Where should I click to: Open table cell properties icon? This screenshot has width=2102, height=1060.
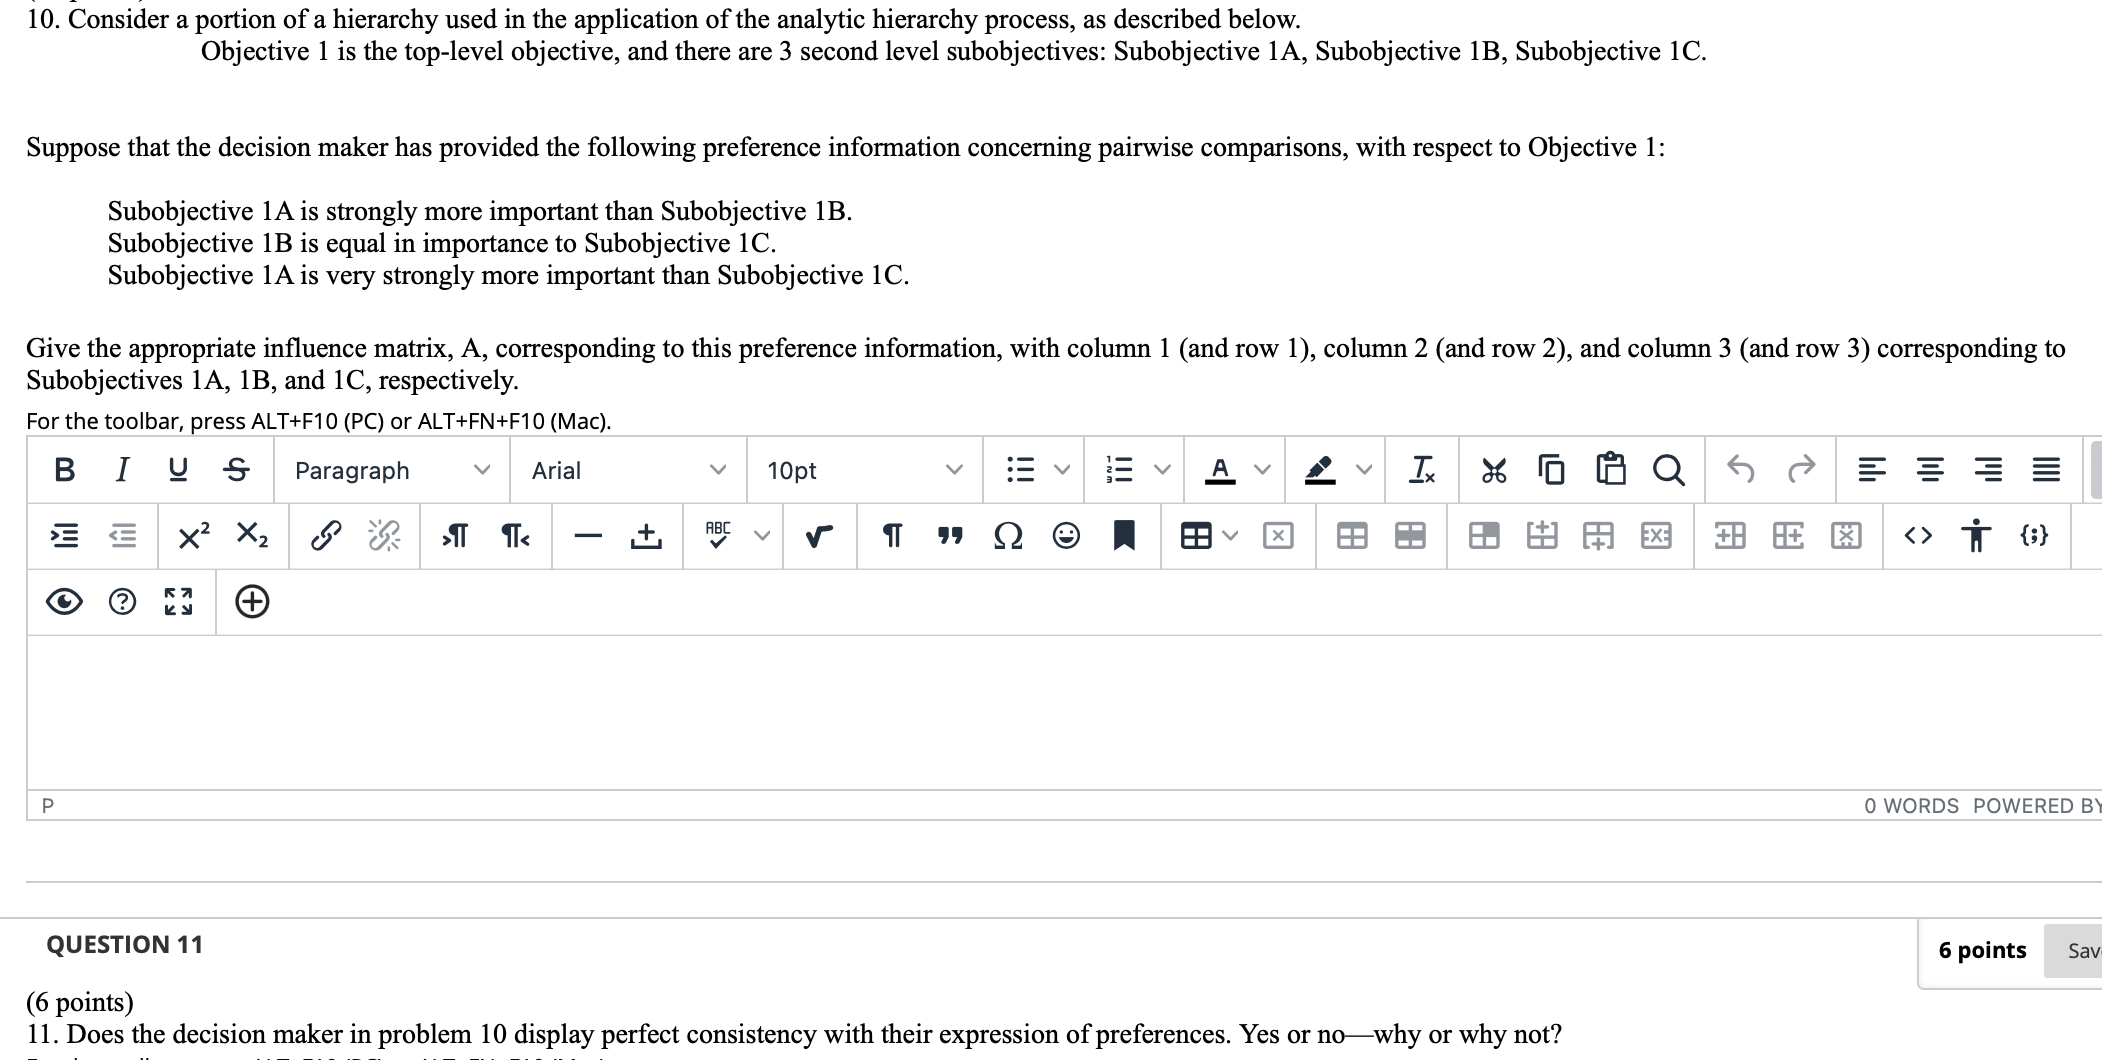[x=1483, y=537]
